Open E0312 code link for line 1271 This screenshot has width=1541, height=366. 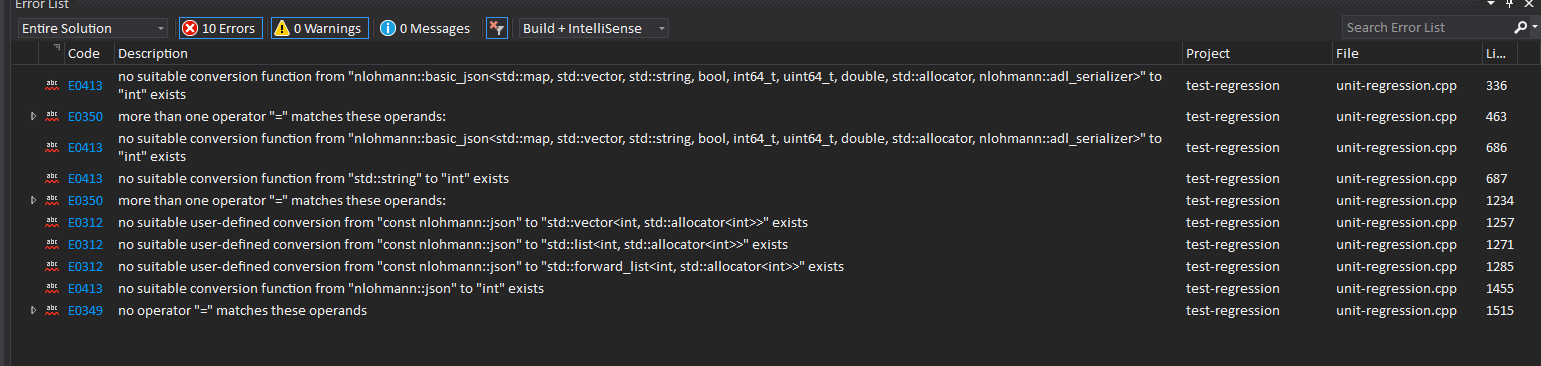85,244
